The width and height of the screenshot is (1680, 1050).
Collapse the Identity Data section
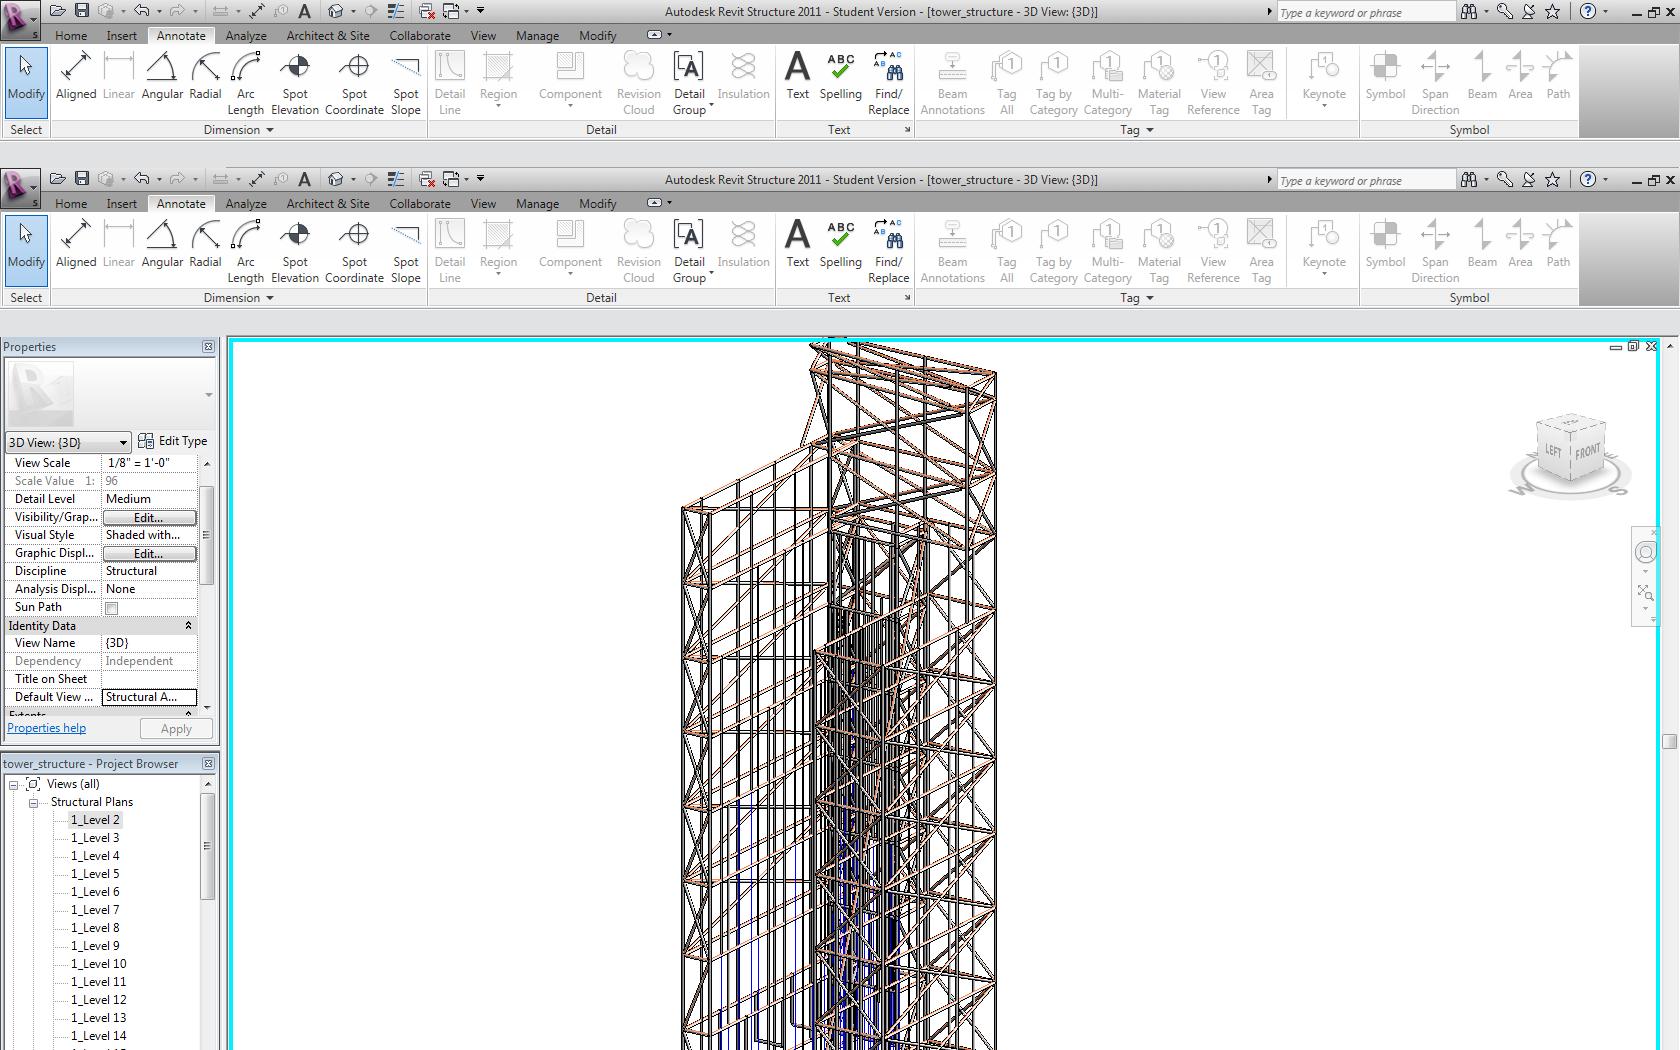(188, 625)
